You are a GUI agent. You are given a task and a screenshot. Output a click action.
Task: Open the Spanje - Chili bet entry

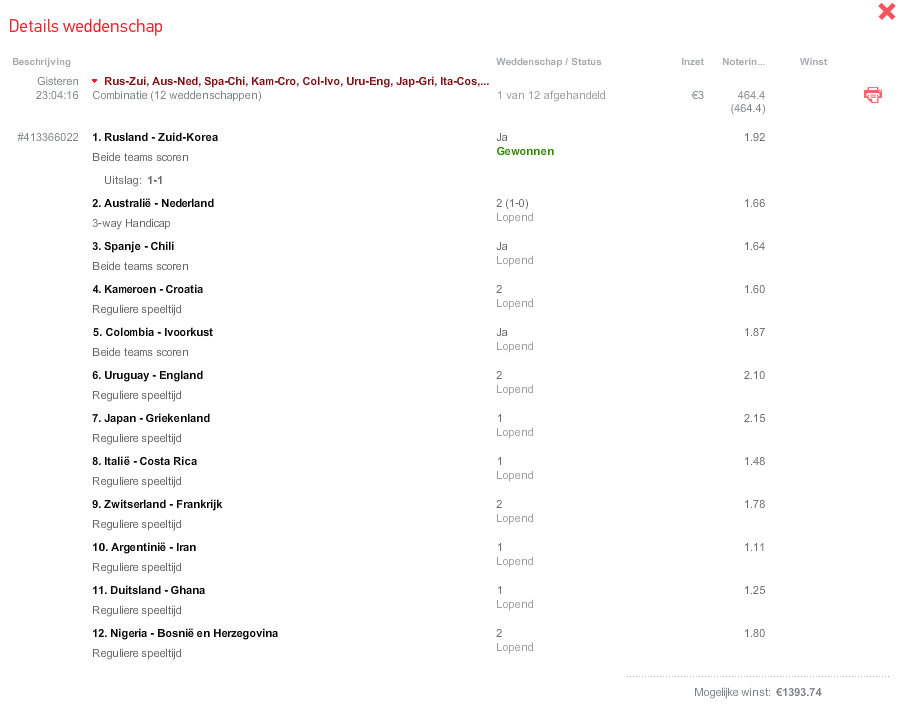[x=133, y=246]
